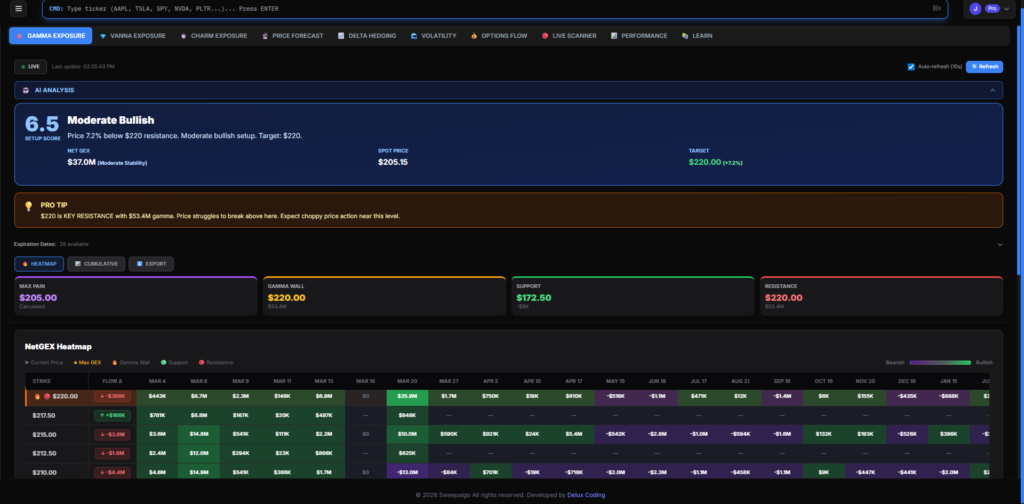
Task: Click the Bearish-Bullish gradient legend bar
Action: 940,362
